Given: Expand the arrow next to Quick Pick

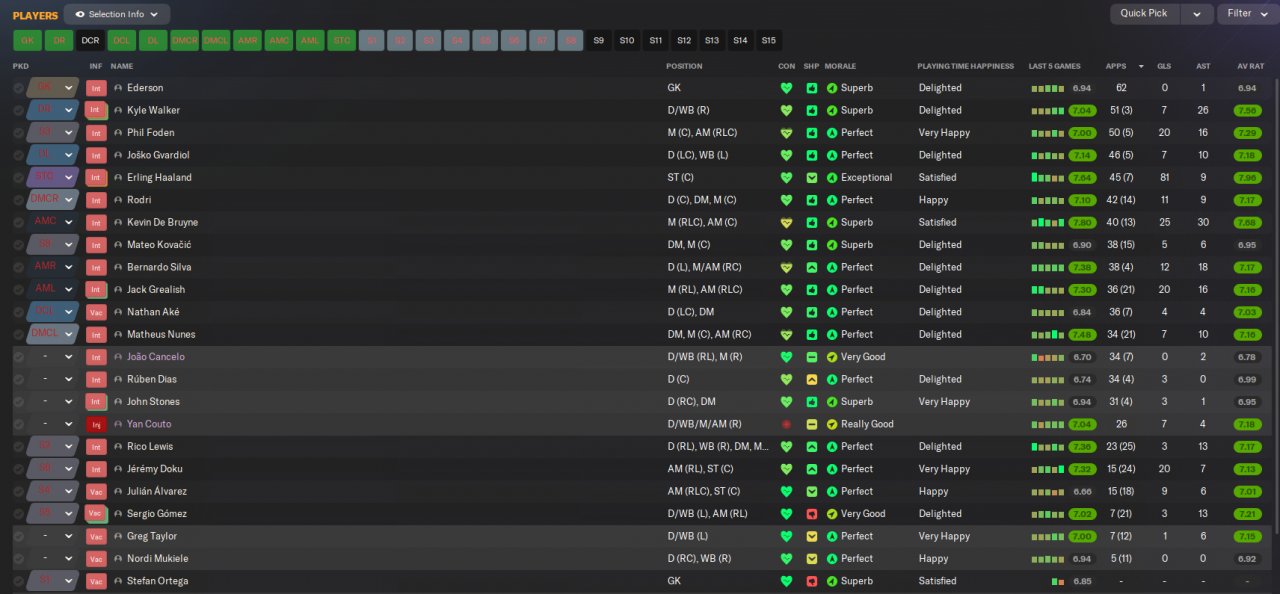Looking at the screenshot, I should click(1197, 14).
